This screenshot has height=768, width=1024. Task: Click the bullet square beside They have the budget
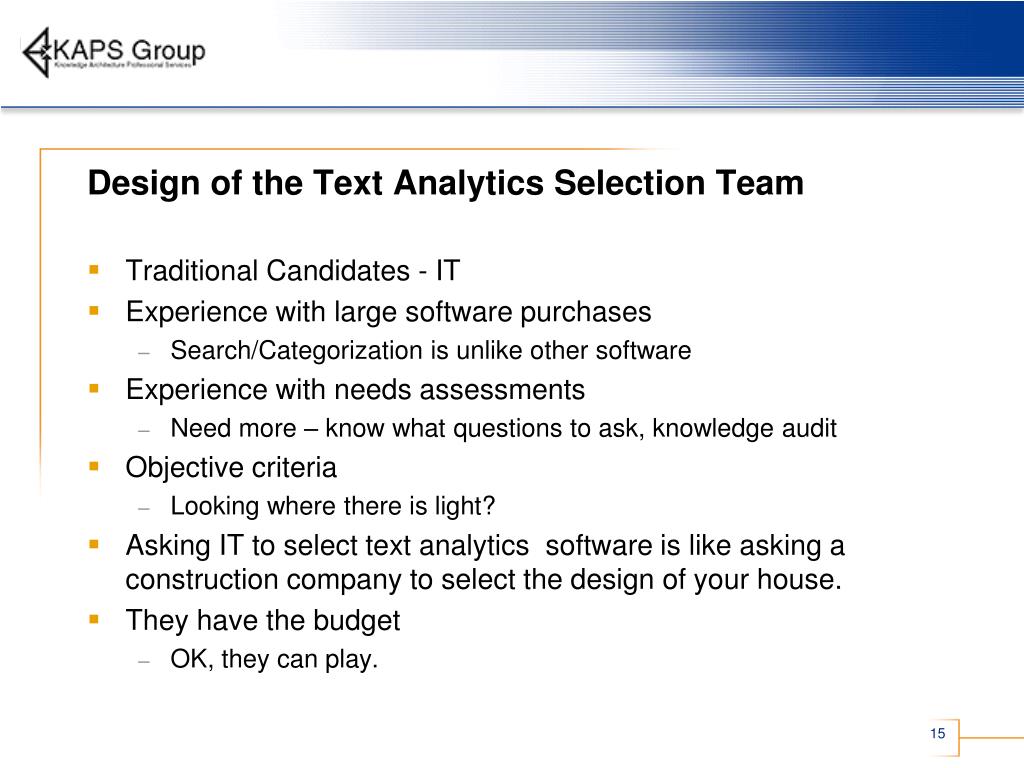click(94, 619)
